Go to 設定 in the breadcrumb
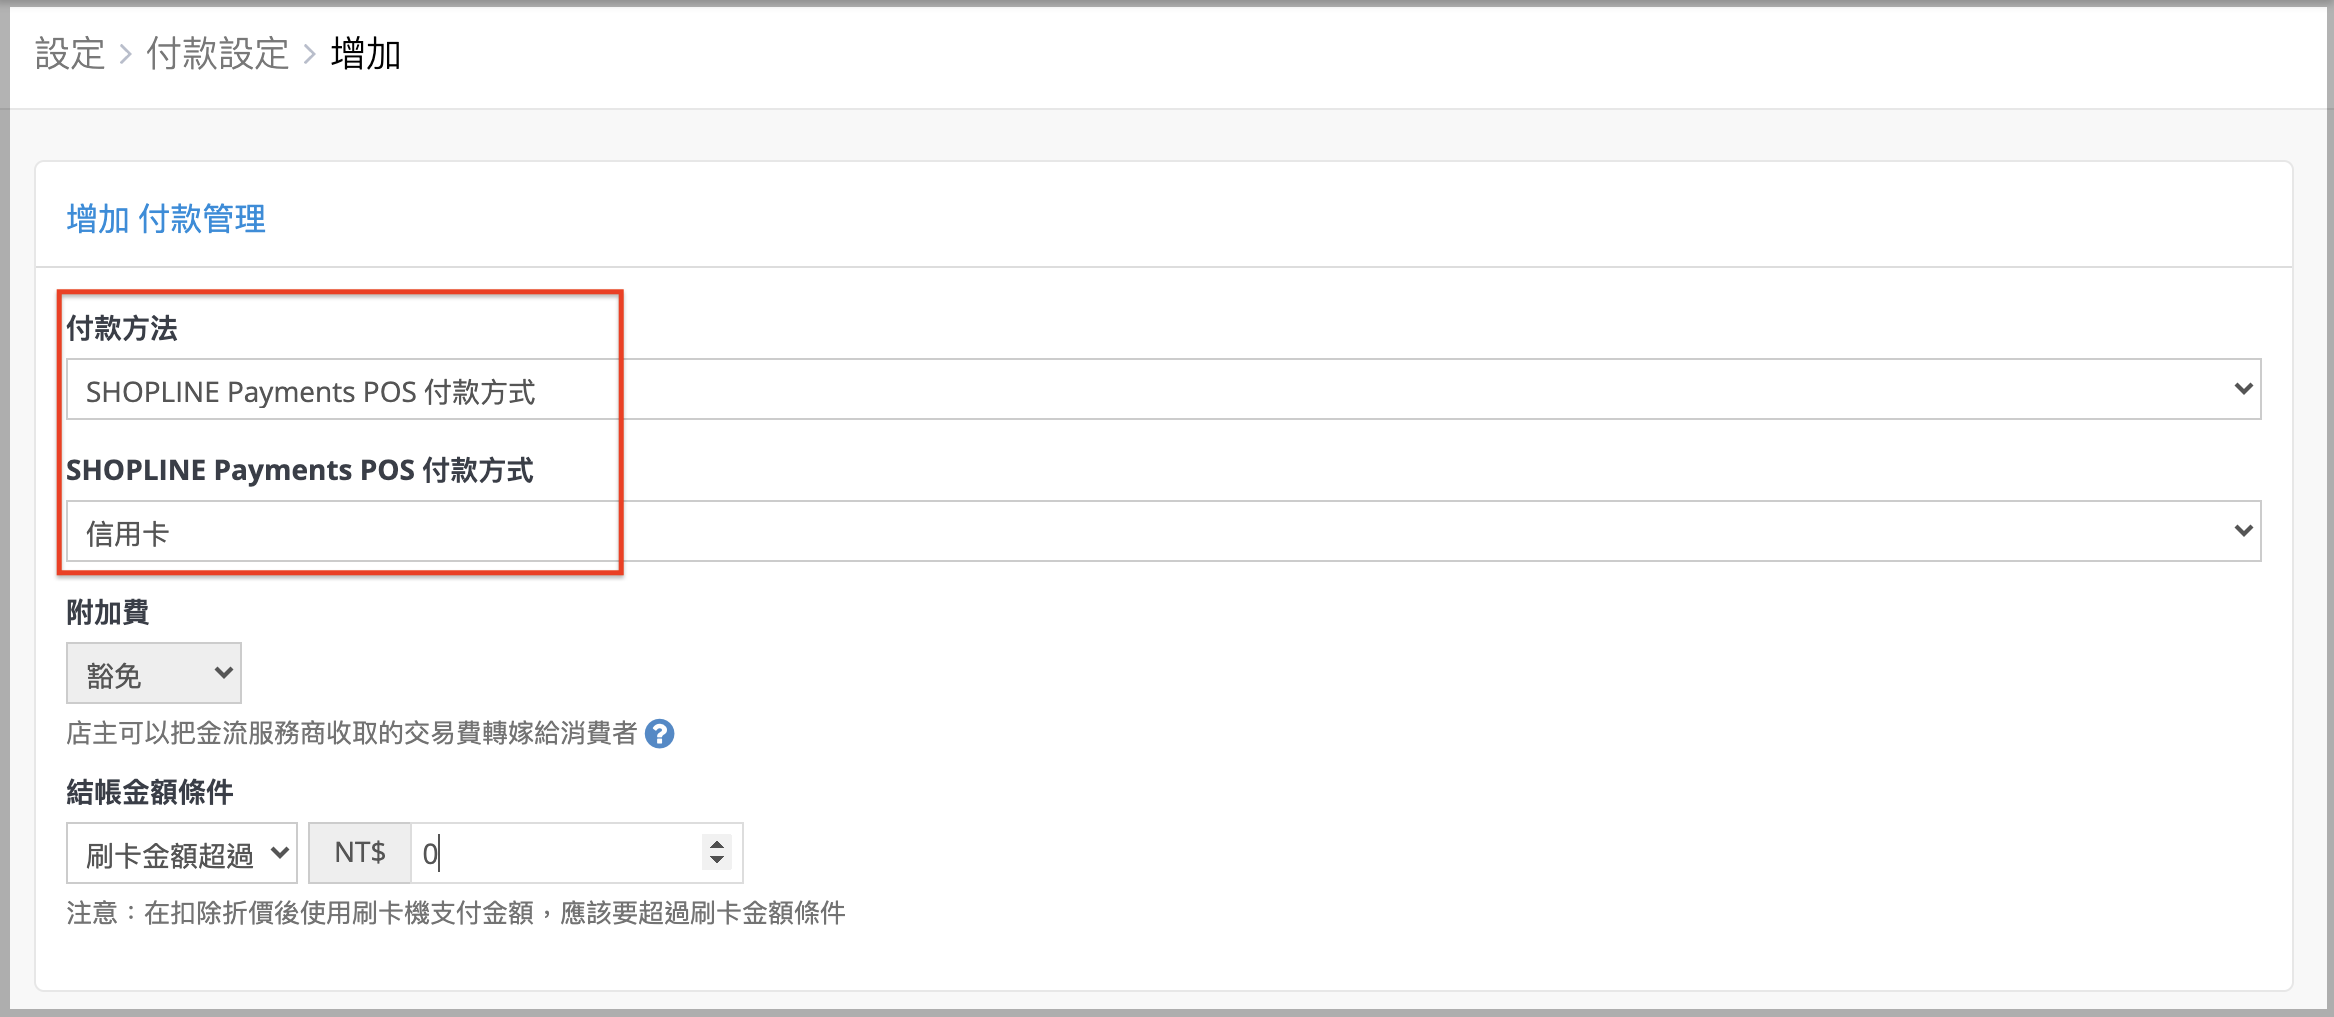2334x1017 pixels. click(x=70, y=54)
